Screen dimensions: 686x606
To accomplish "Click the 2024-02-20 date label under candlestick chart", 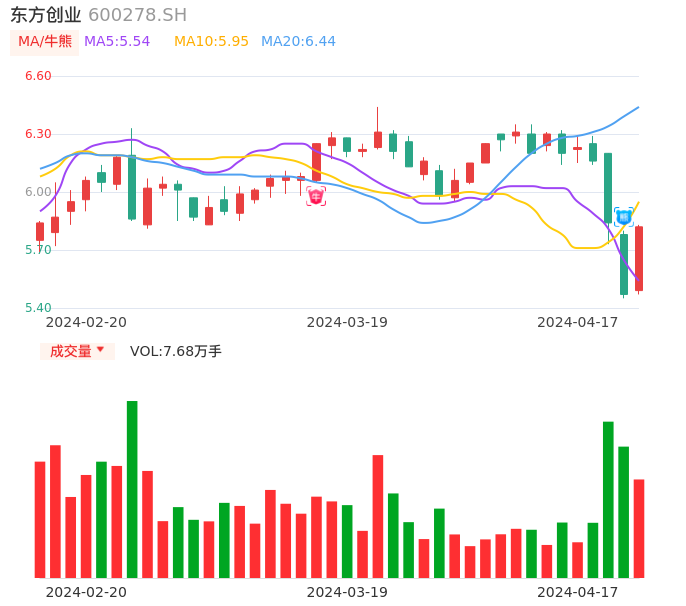I will (86, 322).
